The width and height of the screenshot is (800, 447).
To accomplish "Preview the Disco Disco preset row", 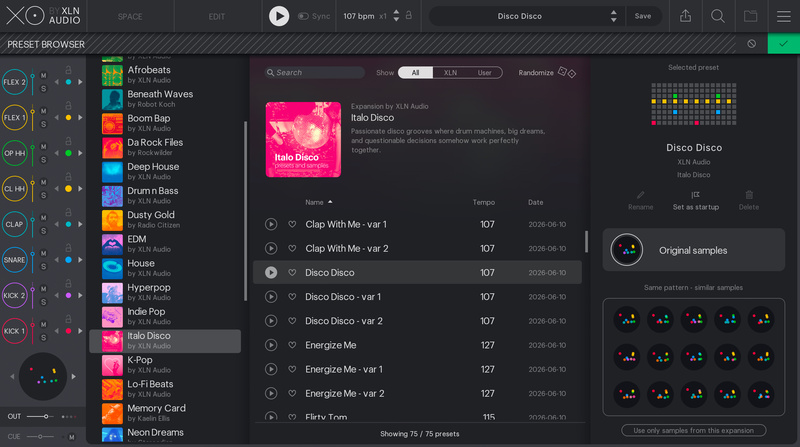I will pyautogui.click(x=271, y=272).
